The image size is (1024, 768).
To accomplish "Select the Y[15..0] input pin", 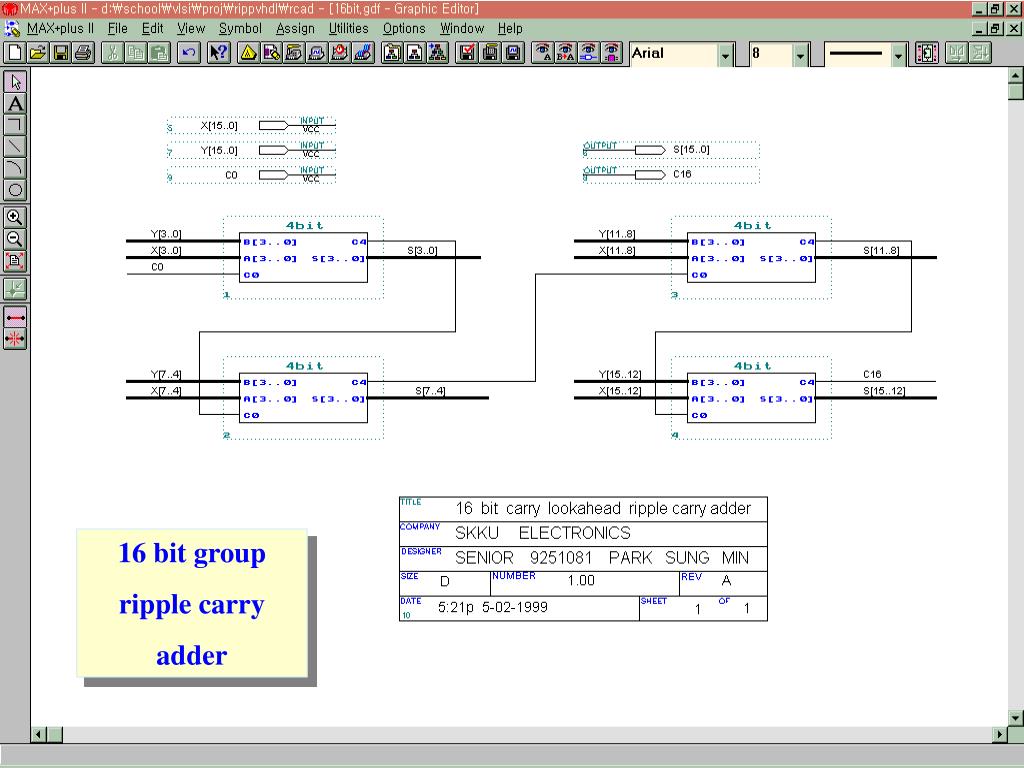I will 251,150.
